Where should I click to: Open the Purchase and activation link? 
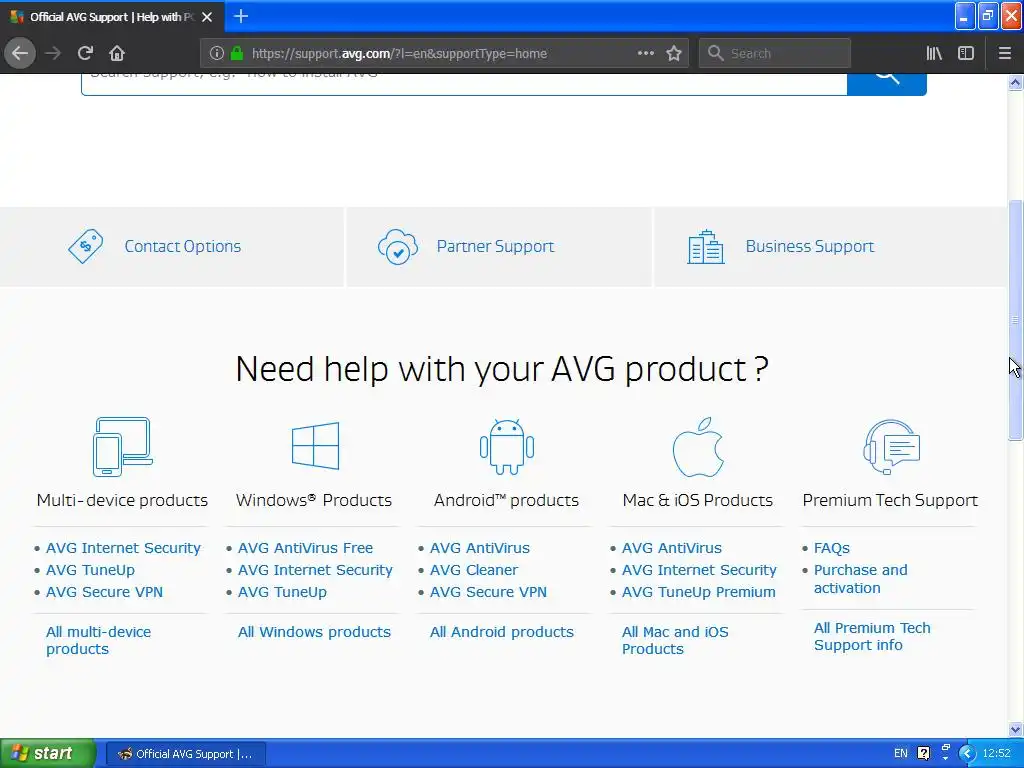(x=861, y=579)
